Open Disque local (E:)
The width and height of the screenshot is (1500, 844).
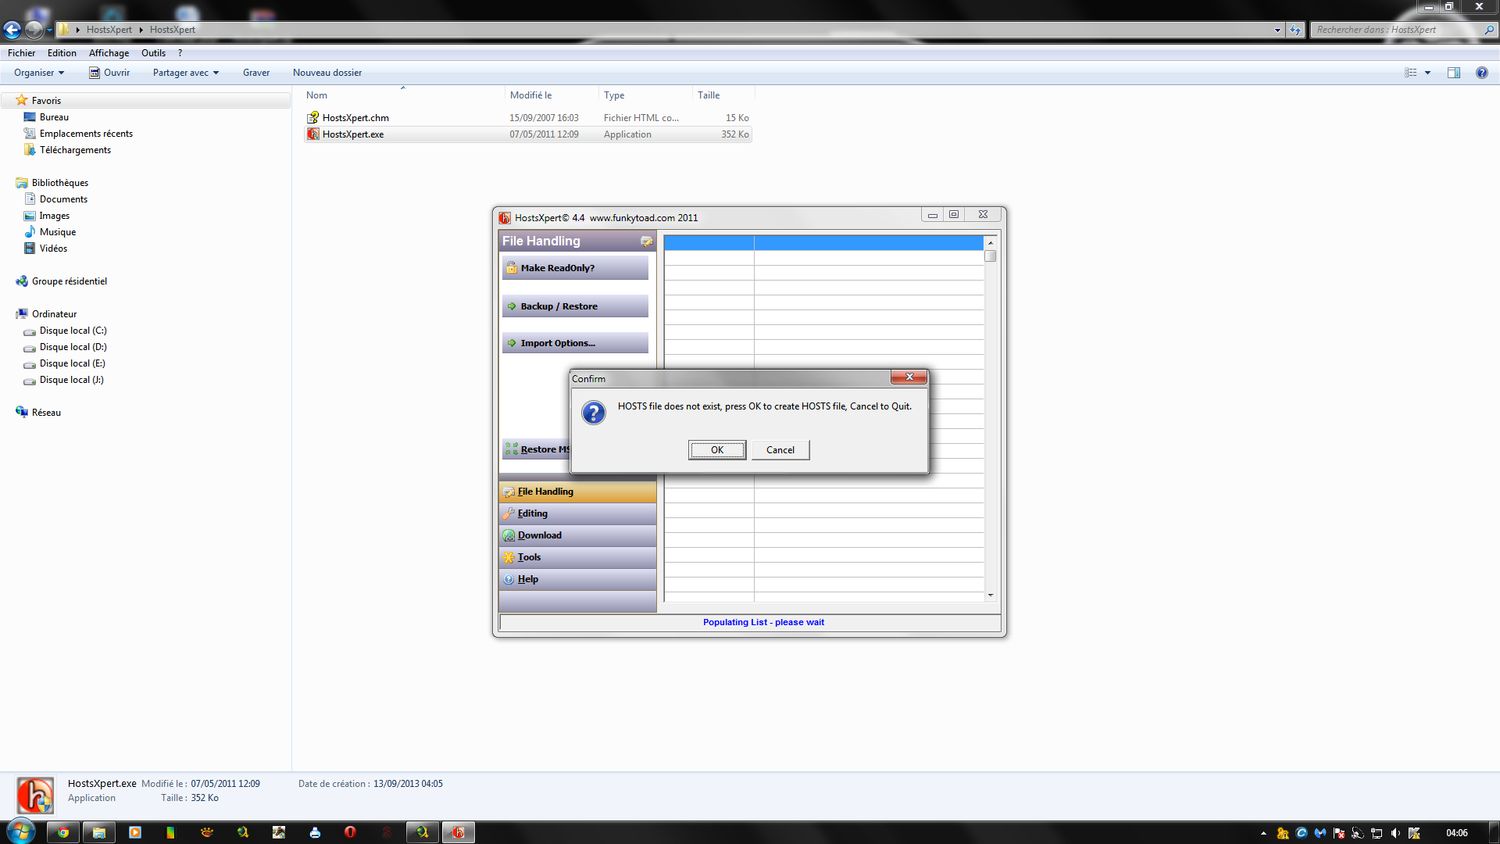72,363
